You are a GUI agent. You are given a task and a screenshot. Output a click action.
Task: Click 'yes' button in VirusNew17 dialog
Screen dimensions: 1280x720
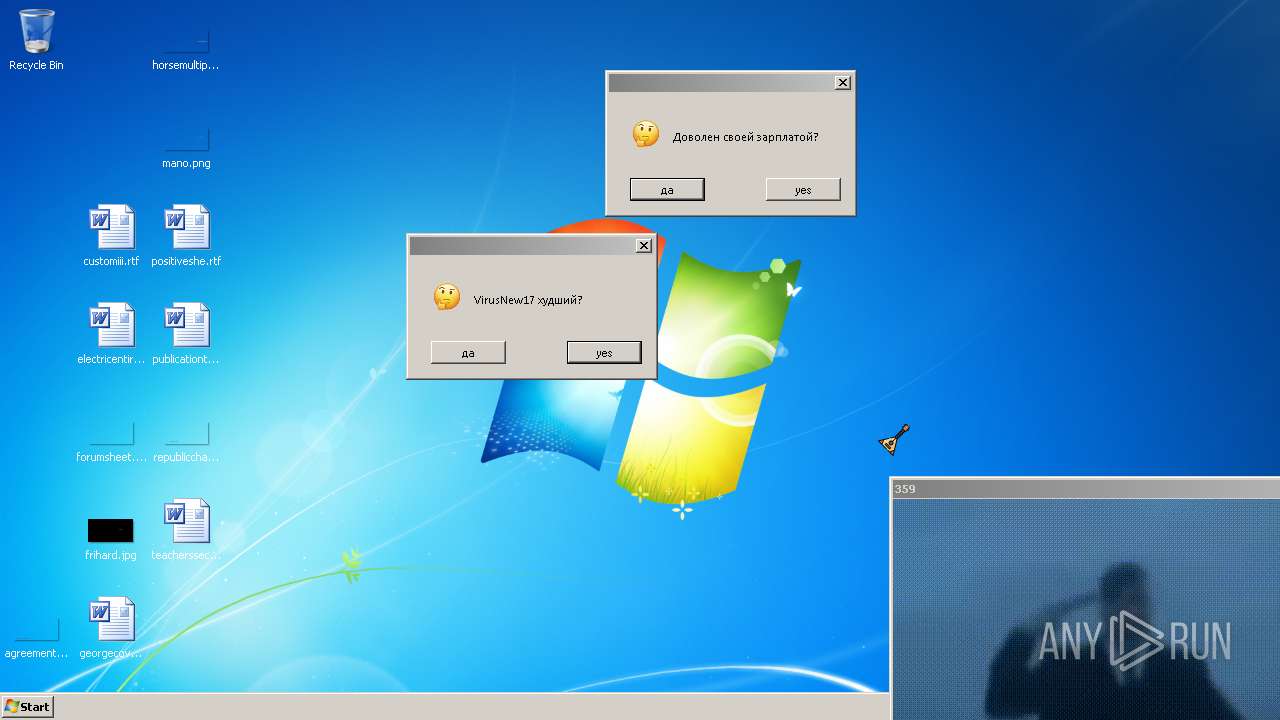pyautogui.click(x=604, y=353)
